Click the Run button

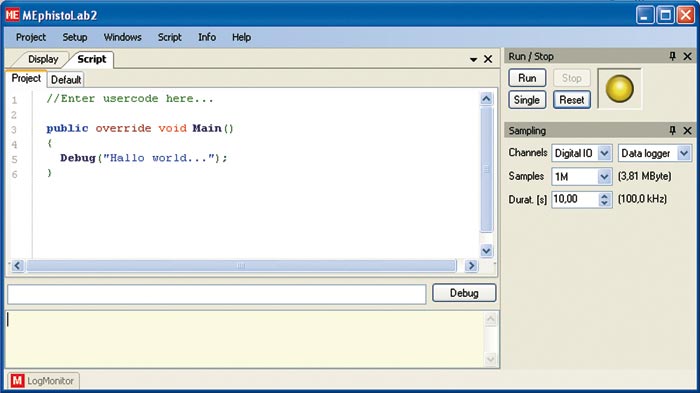pos(527,78)
